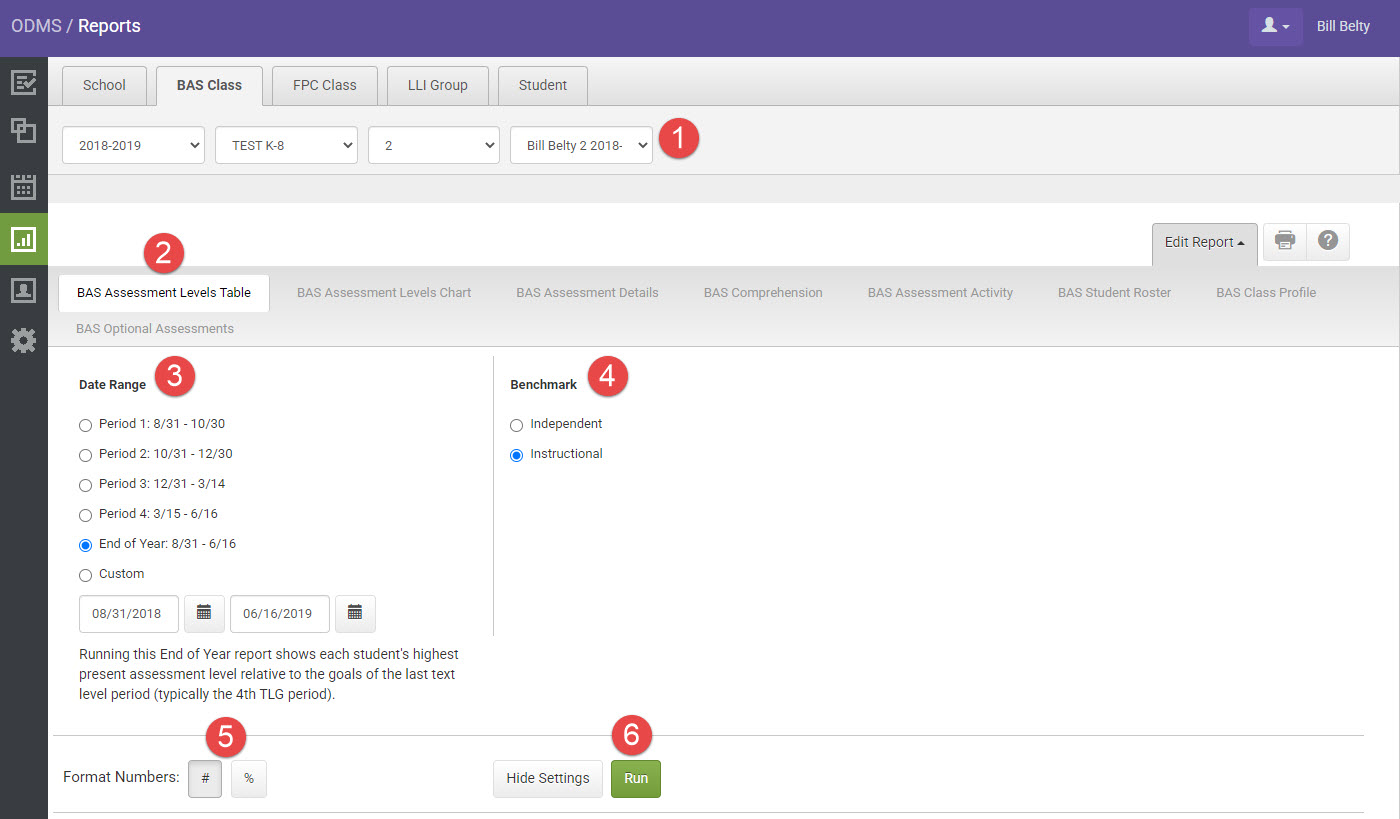Click the bar chart Reports icon
The height and width of the screenshot is (819, 1400).
tap(24, 239)
